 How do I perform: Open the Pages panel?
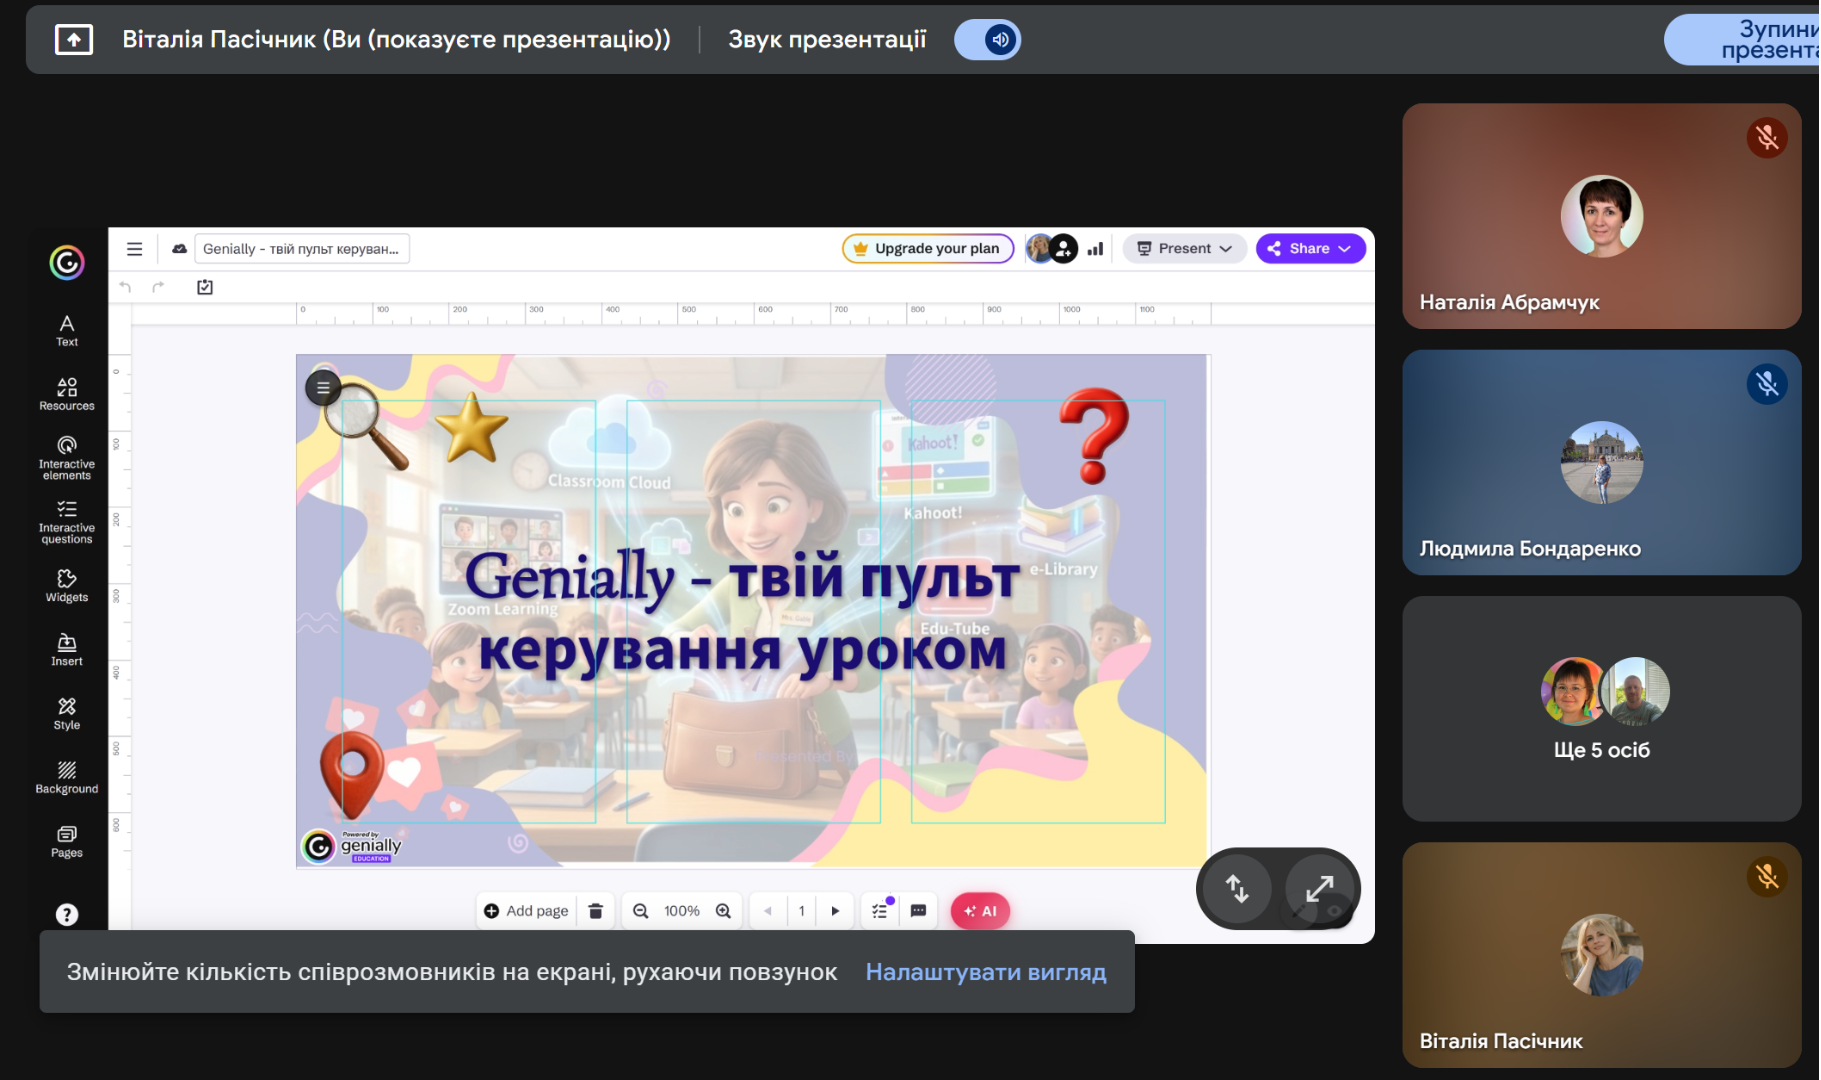click(x=66, y=841)
